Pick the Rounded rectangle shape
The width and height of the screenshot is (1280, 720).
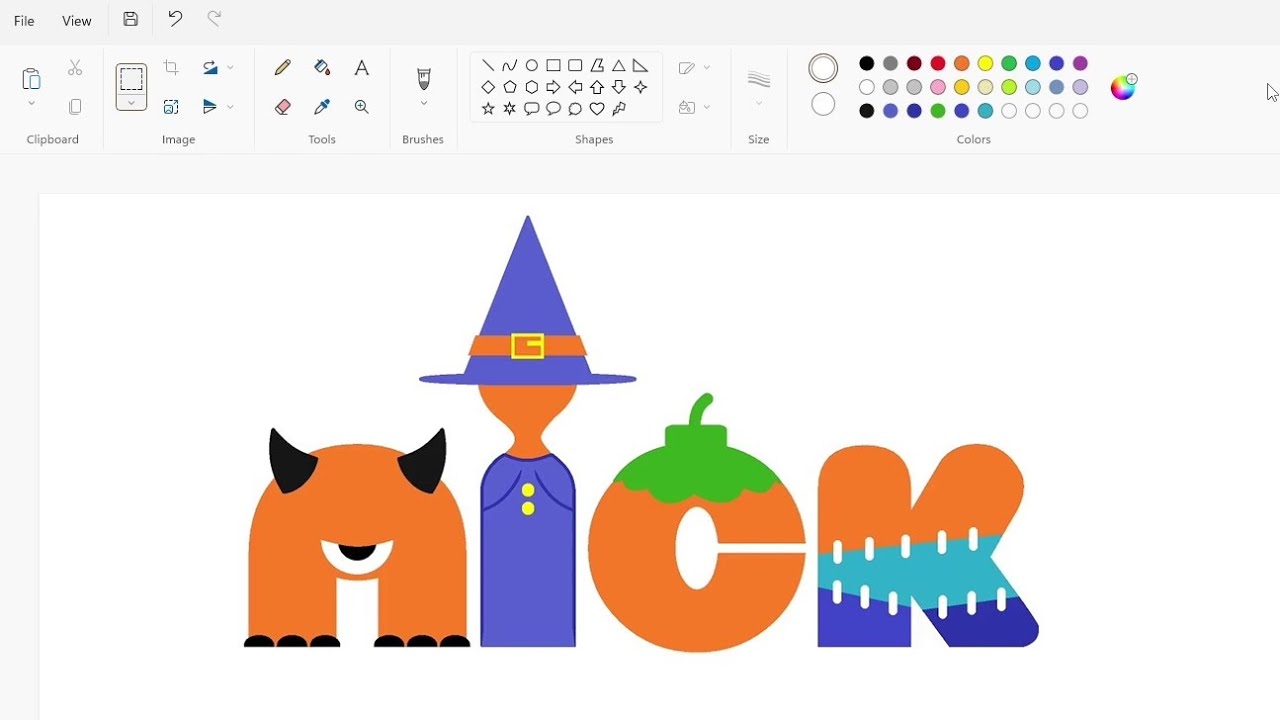pyautogui.click(x=575, y=66)
